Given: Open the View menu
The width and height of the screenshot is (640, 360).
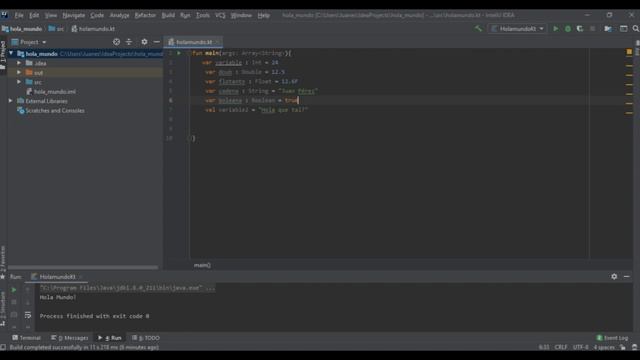Looking at the screenshot, I should 51,15.
